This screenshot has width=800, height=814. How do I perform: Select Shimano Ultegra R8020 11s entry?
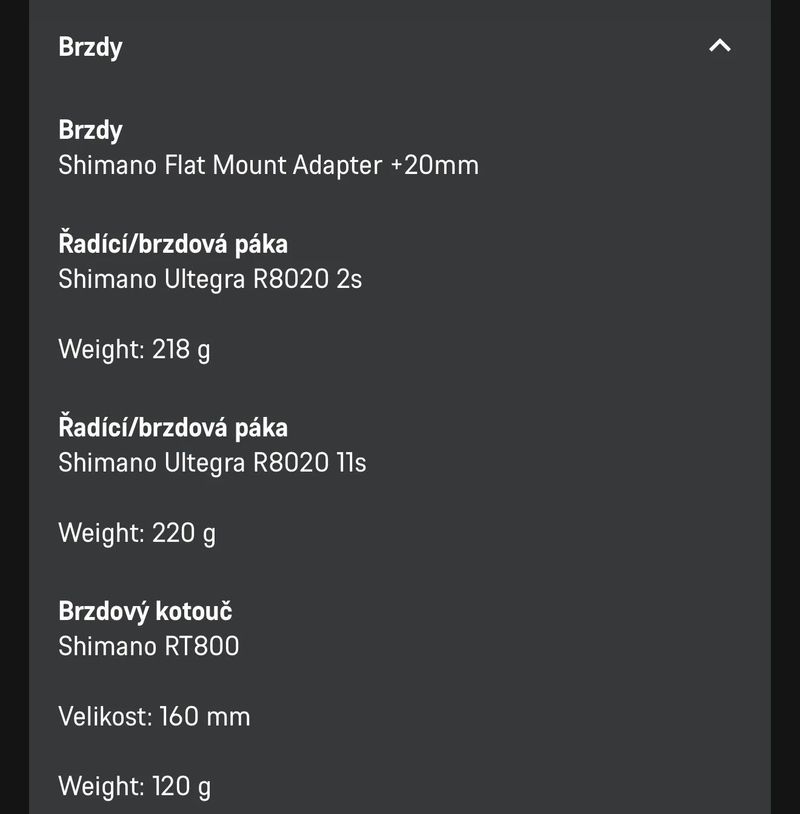pyautogui.click(x=212, y=463)
